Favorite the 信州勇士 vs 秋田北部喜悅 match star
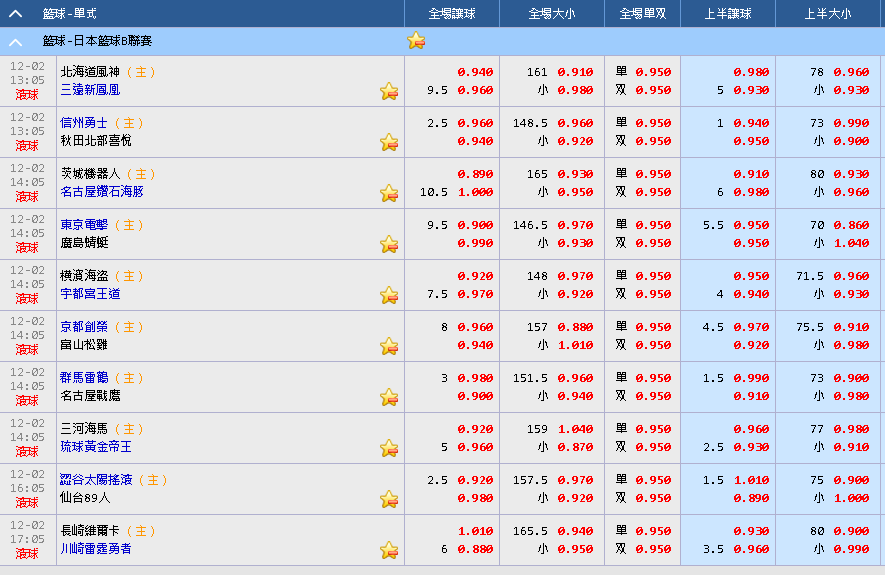885x575 pixels. (x=389, y=142)
